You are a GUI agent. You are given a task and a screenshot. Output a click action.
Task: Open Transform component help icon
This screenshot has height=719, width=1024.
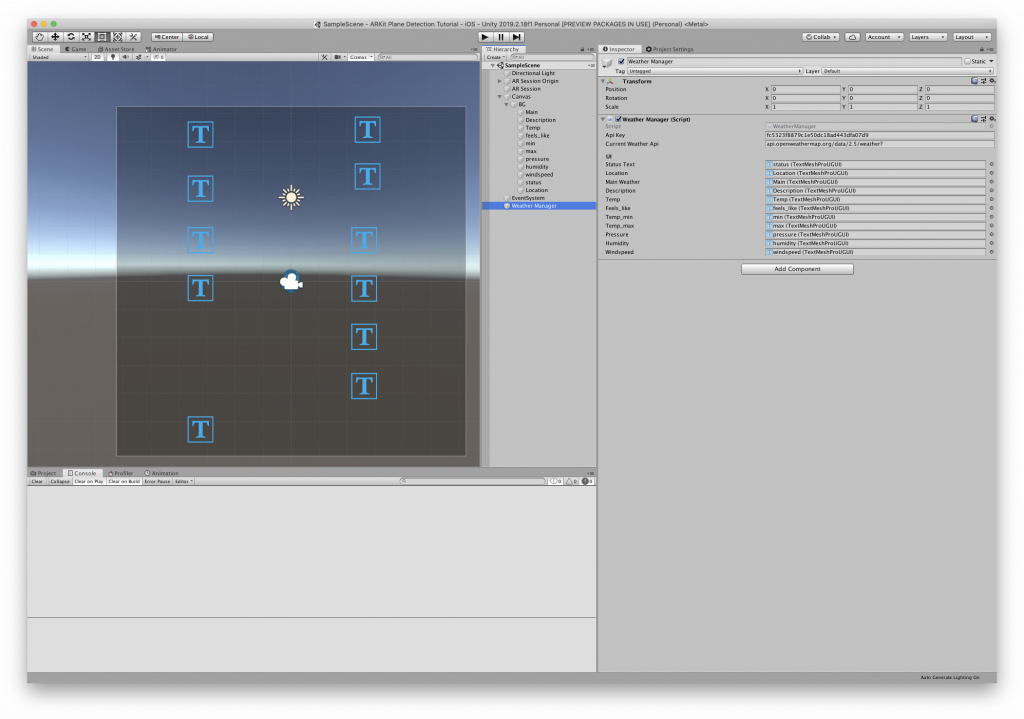(974, 81)
